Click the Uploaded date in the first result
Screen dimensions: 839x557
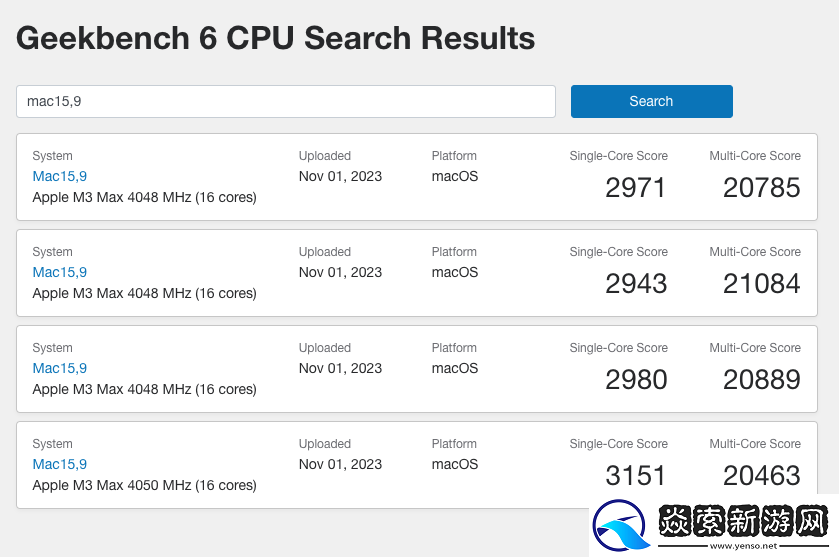pos(340,176)
